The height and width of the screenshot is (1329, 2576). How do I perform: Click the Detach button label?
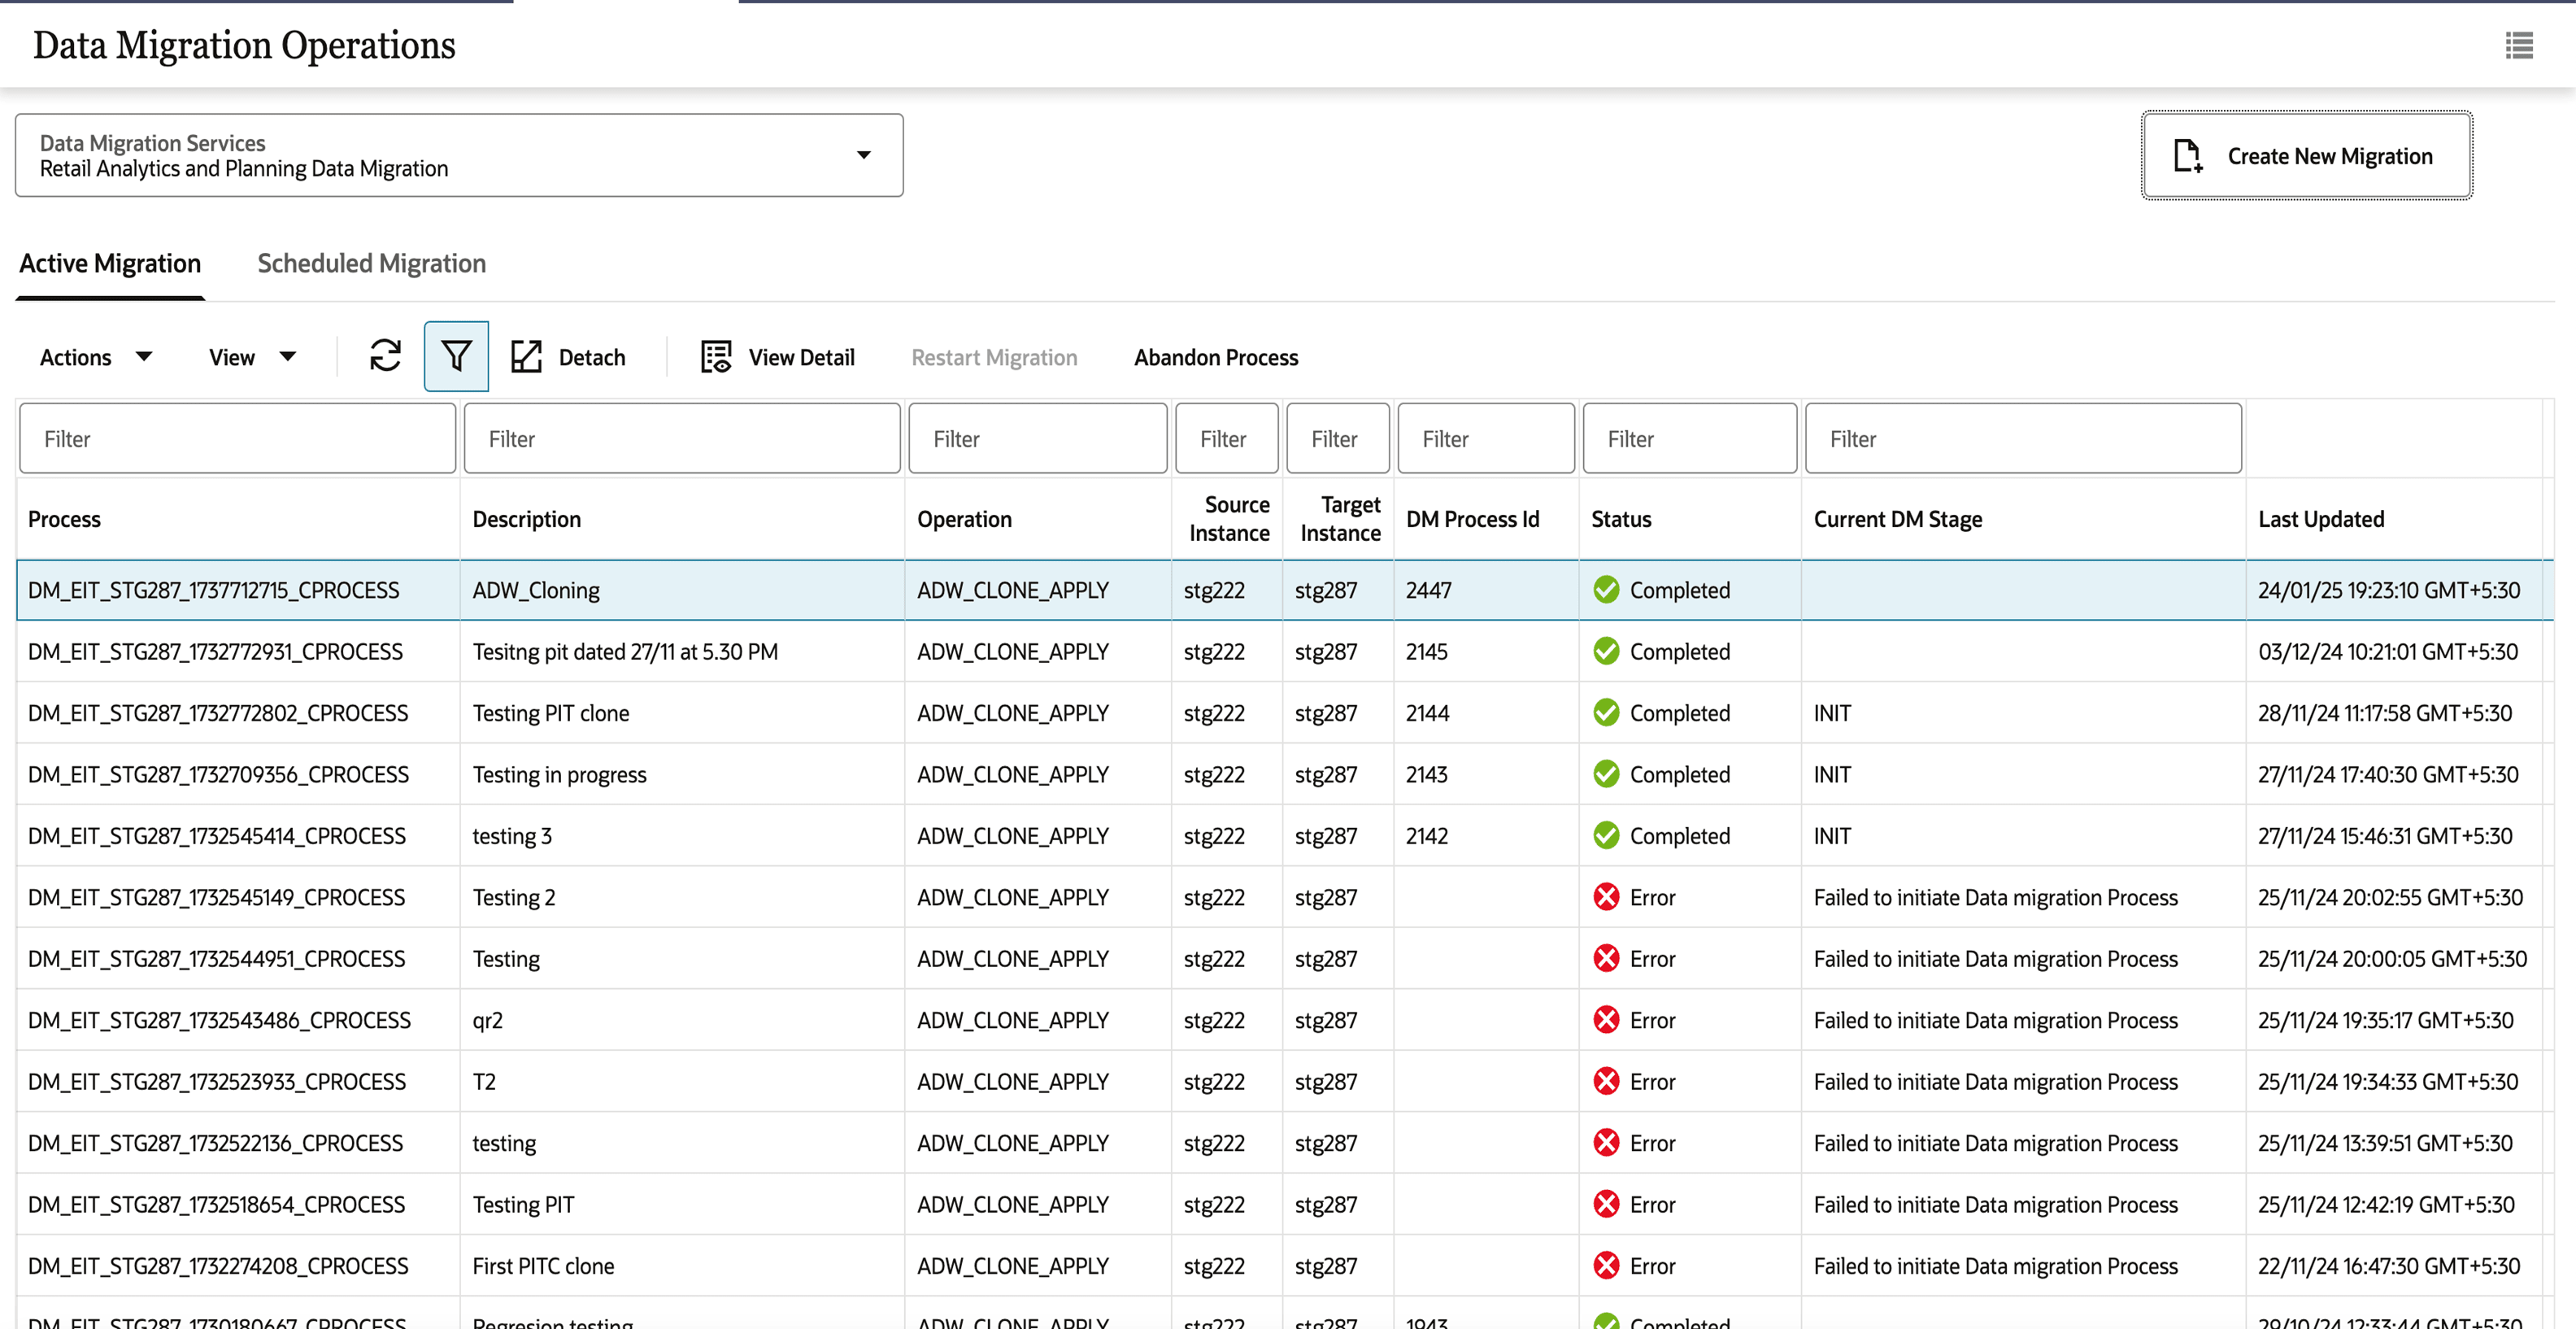tap(591, 357)
